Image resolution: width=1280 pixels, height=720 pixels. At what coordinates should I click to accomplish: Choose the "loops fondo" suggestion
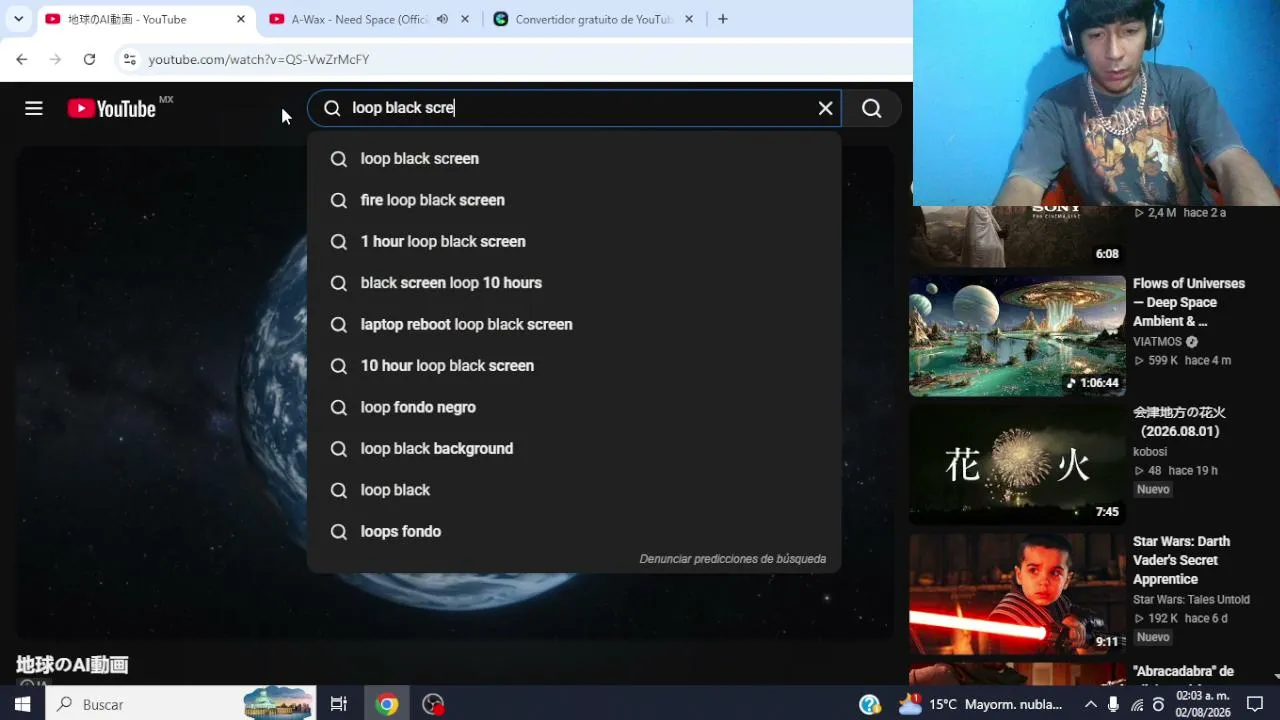574,532
